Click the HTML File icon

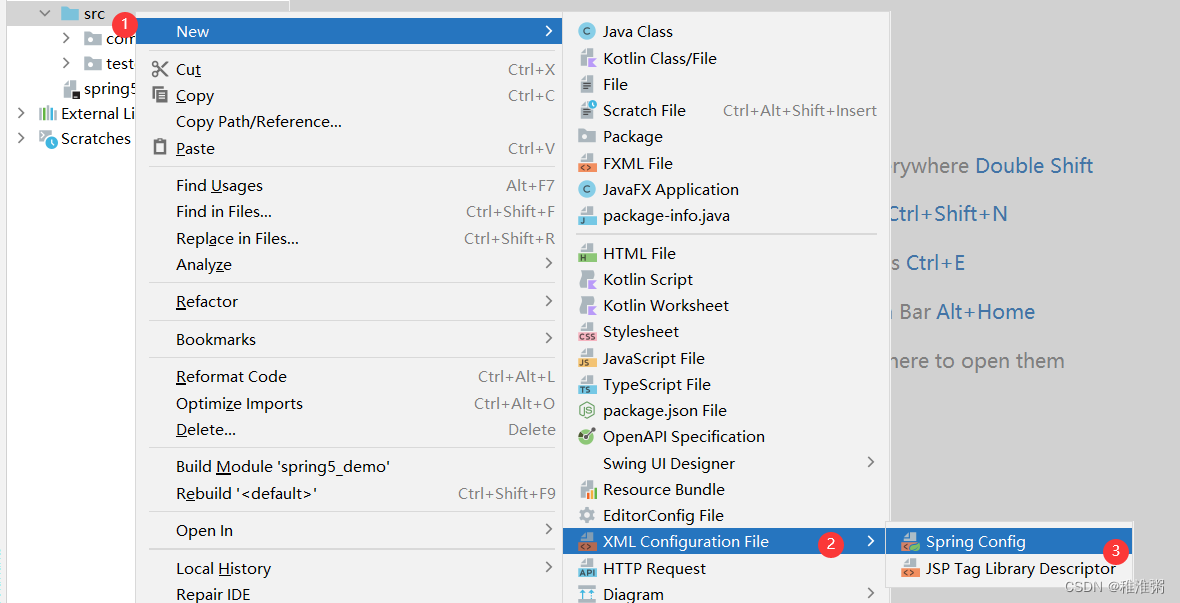point(587,254)
